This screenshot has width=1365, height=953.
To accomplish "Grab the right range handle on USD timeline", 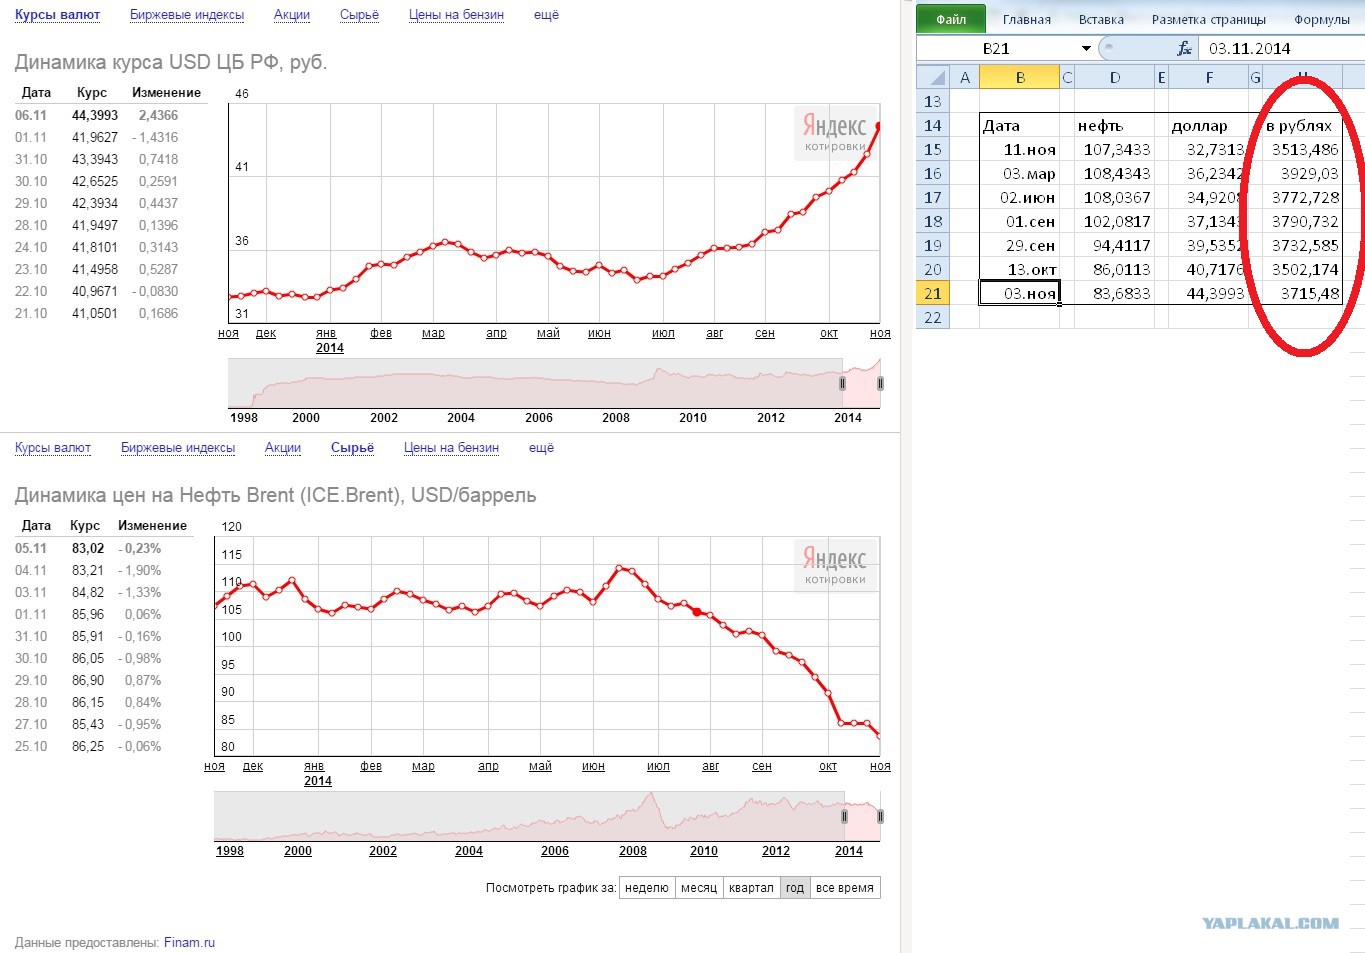I will pyautogui.click(x=880, y=384).
